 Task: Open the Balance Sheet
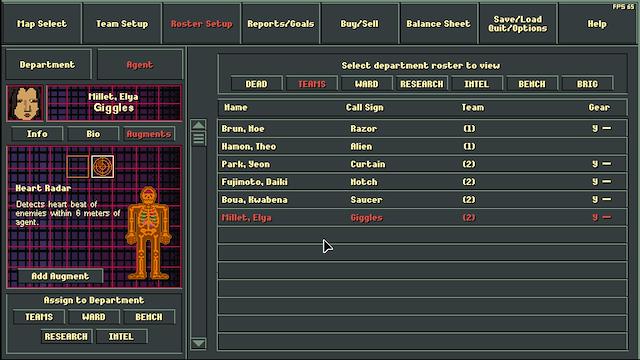click(x=438, y=24)
